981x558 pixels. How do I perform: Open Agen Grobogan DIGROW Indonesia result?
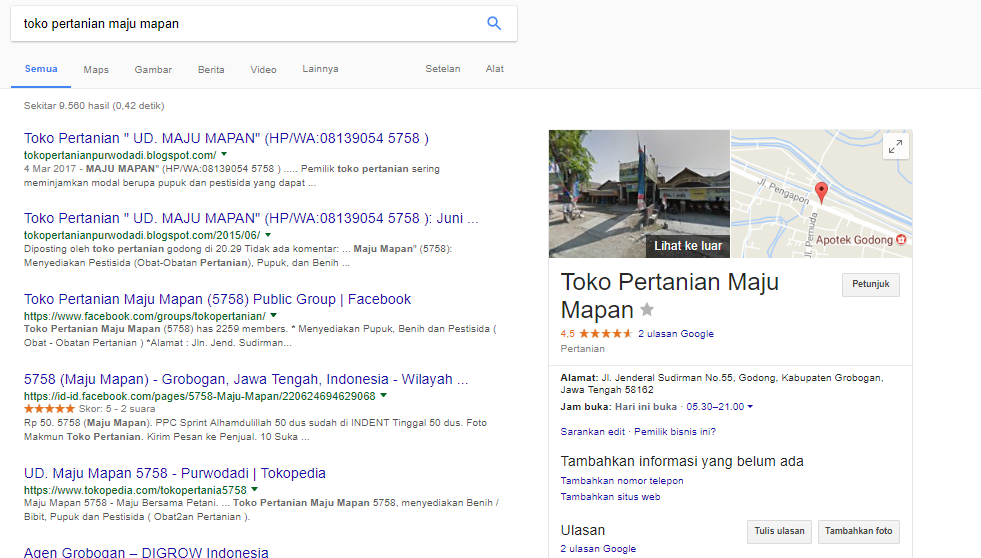point(146,552)
